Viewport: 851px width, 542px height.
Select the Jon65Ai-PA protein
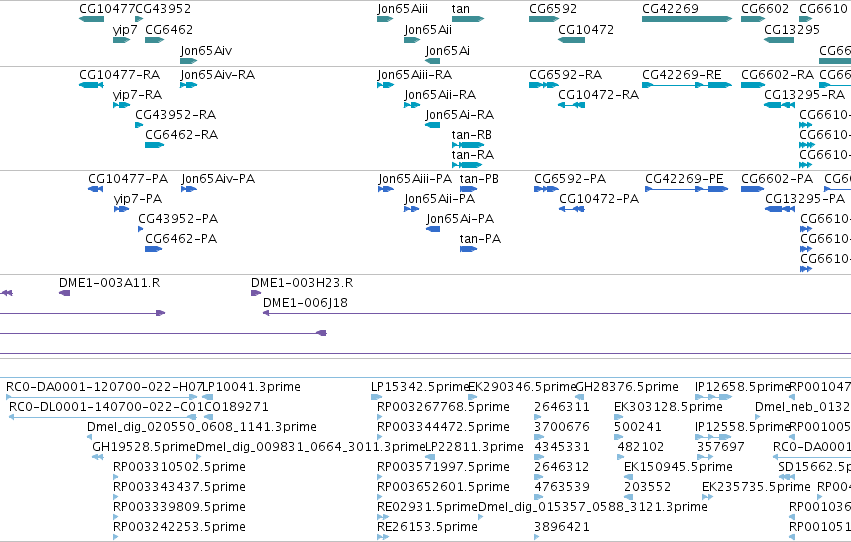(x=433, y=229)
